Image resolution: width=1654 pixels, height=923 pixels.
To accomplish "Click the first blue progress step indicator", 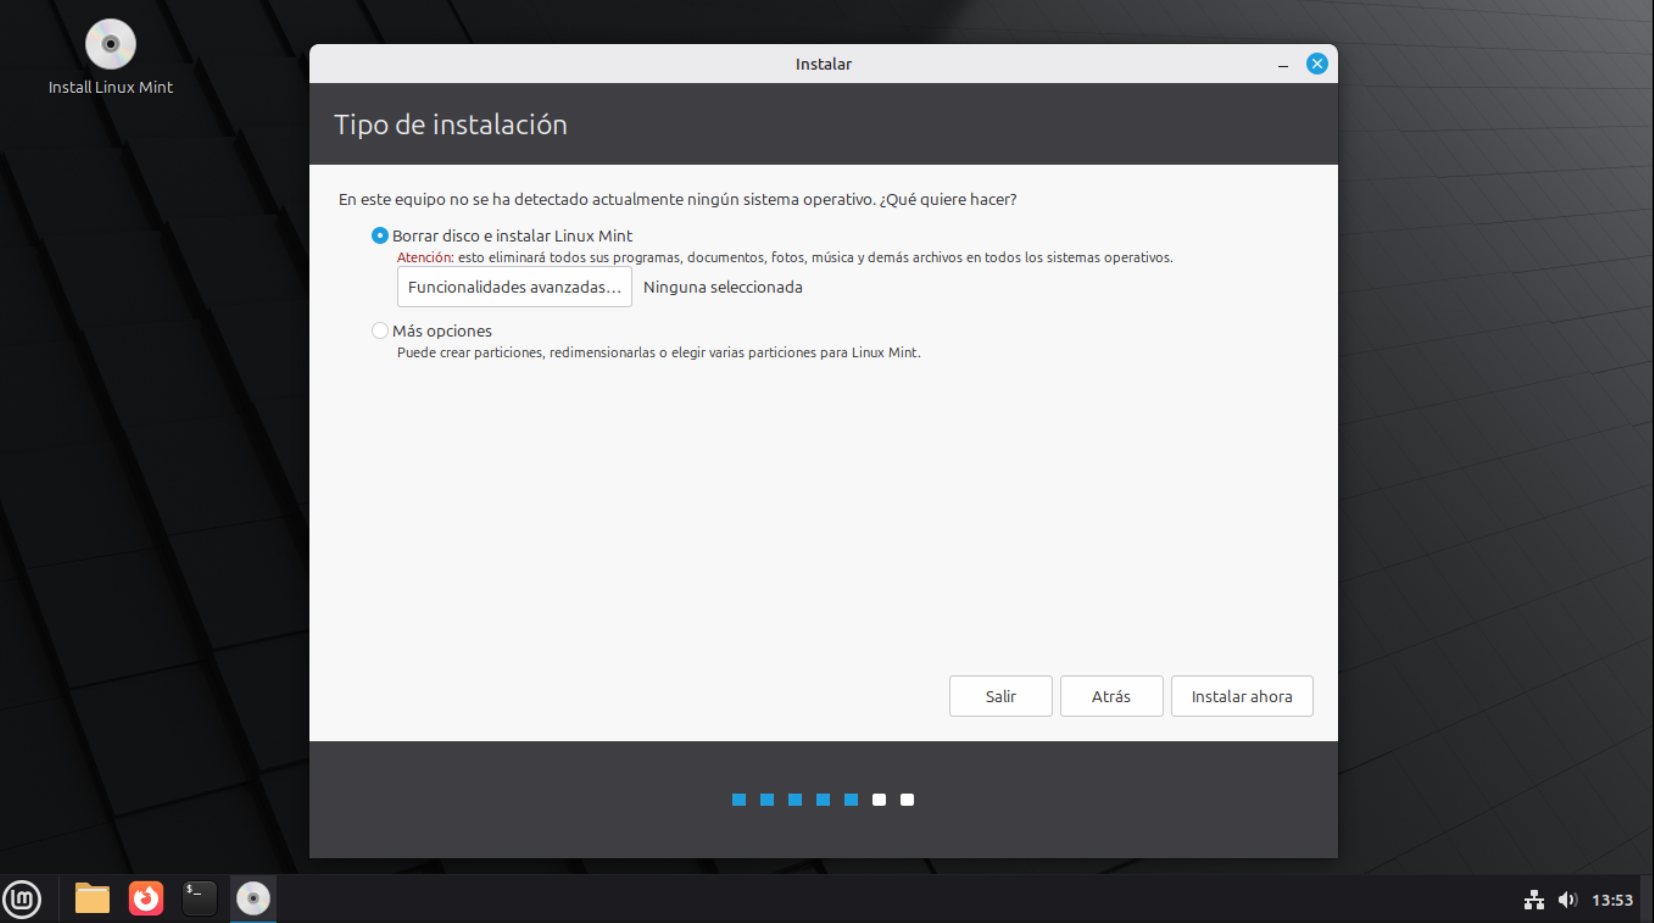I will (x=739, y=800).
